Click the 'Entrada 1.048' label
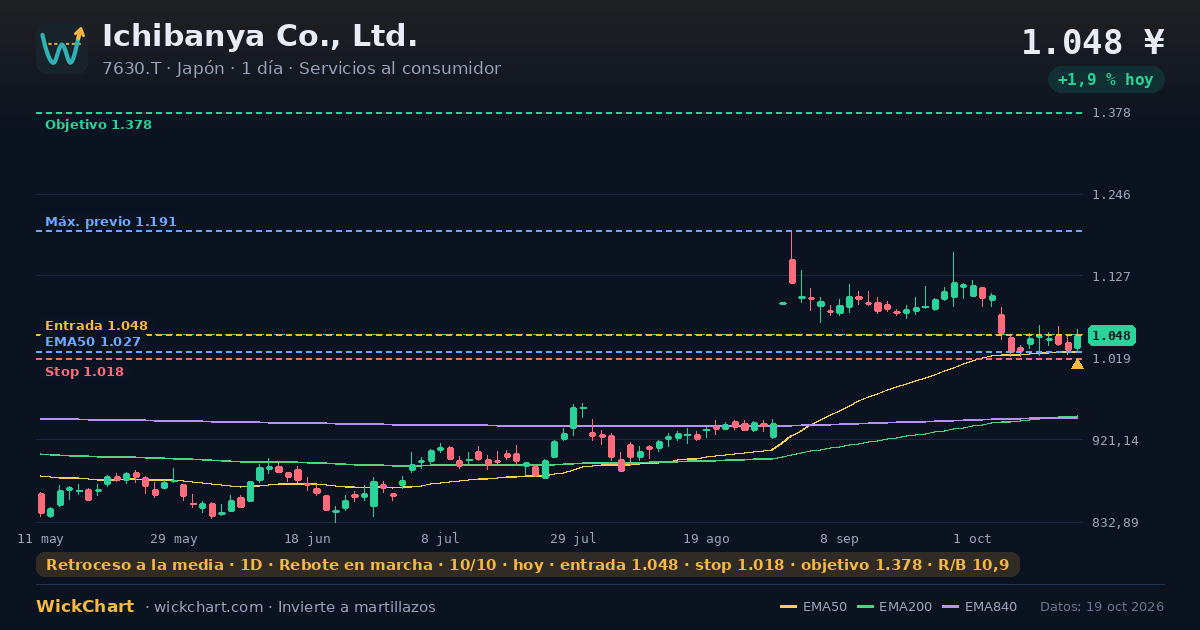Screen dimensions: 1200x630 (96, 325)
